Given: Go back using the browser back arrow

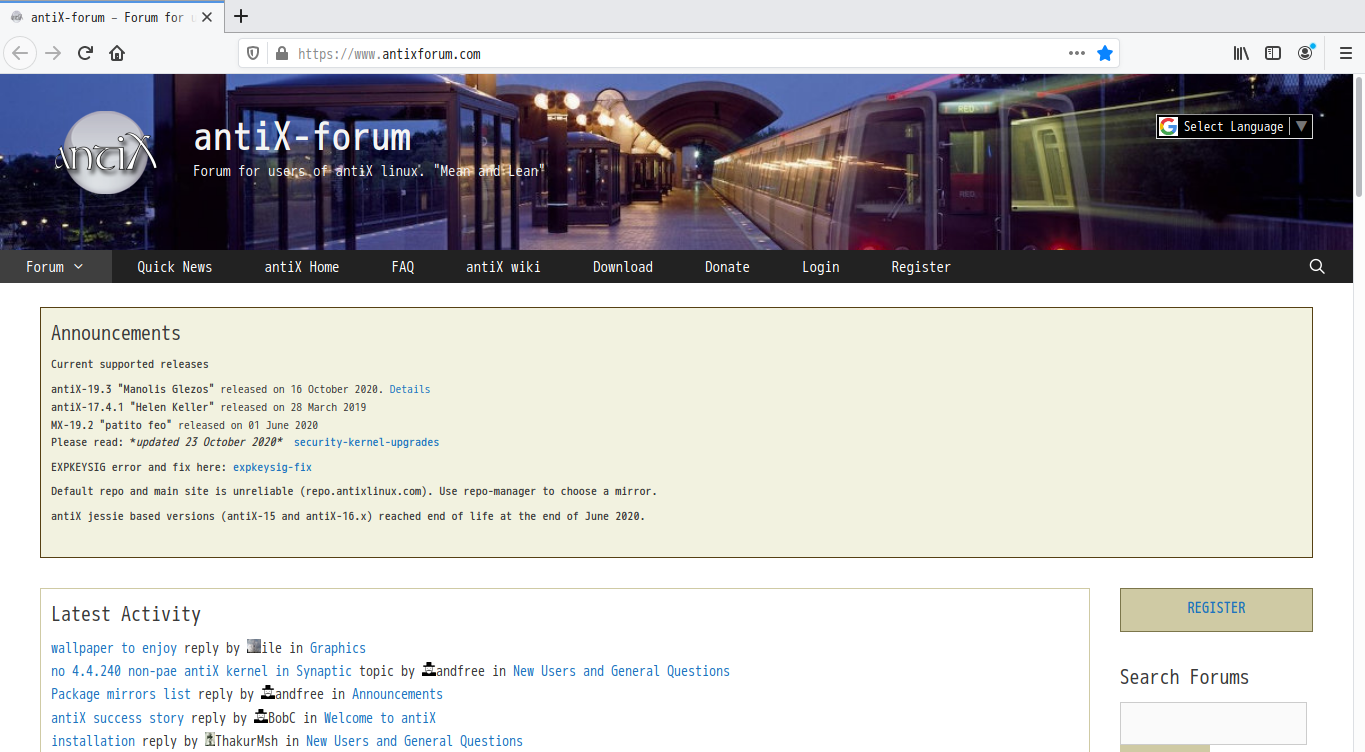Looking at the screenshot, I should click(x=21, y=53).
